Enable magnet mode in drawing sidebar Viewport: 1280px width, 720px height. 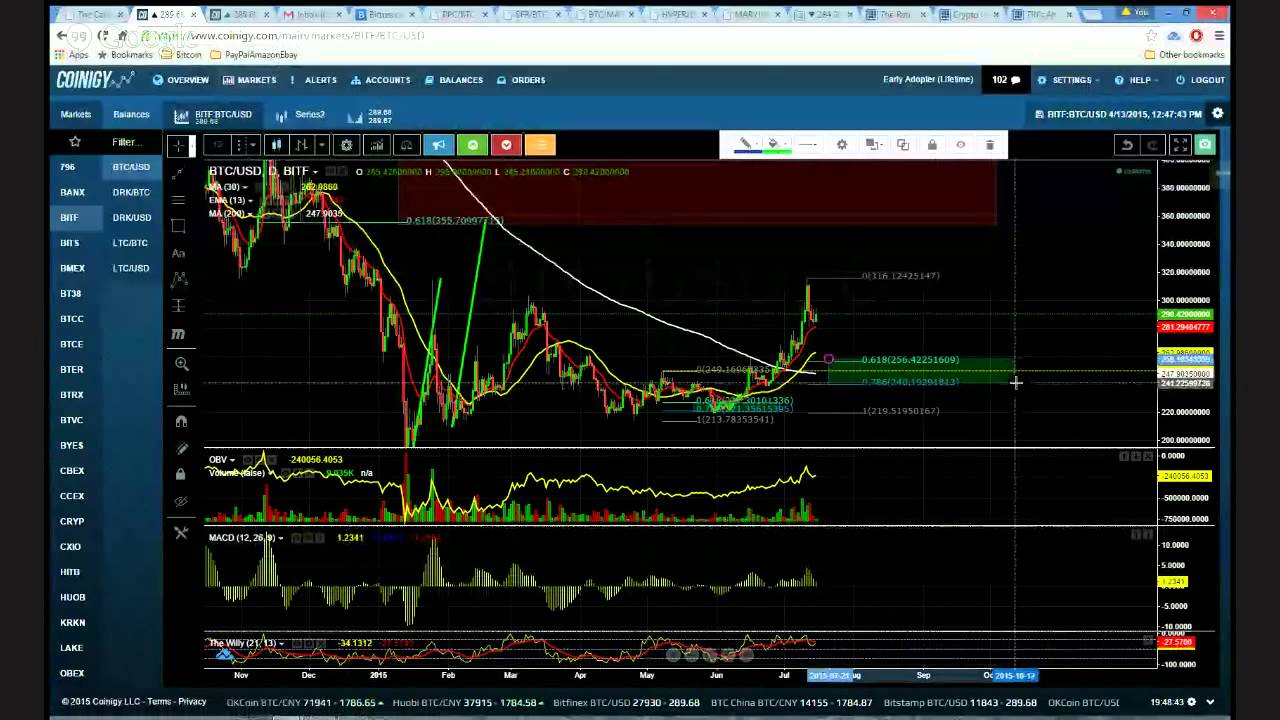tap(181, 421)
